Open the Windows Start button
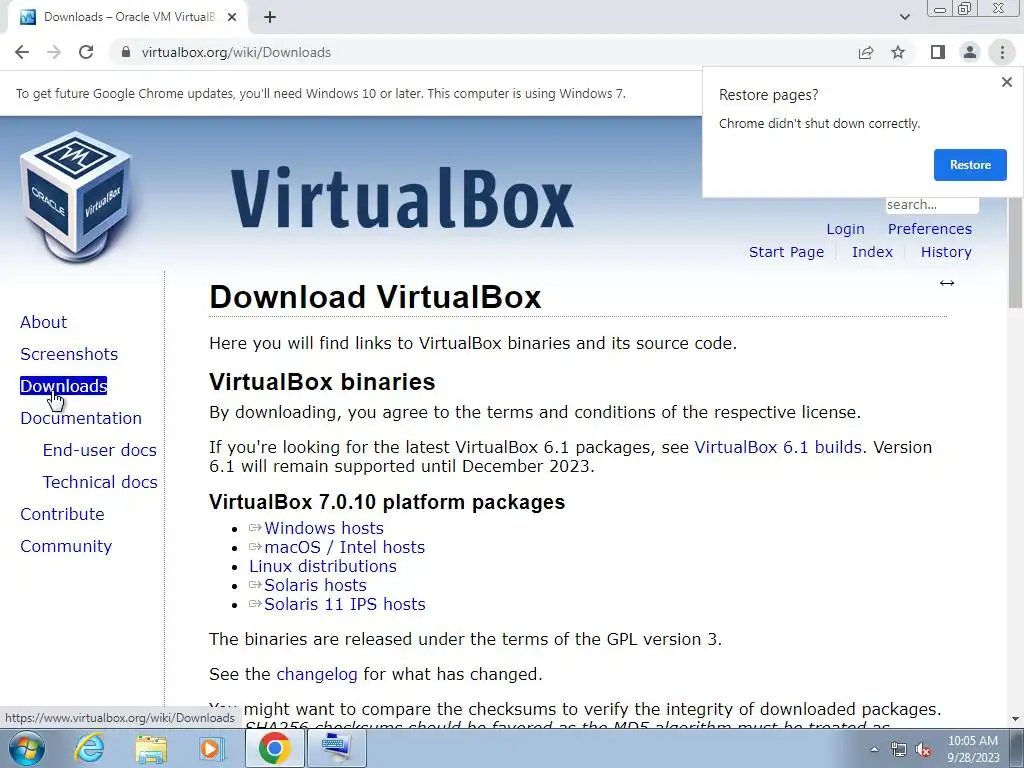 (x=26, y=748)
